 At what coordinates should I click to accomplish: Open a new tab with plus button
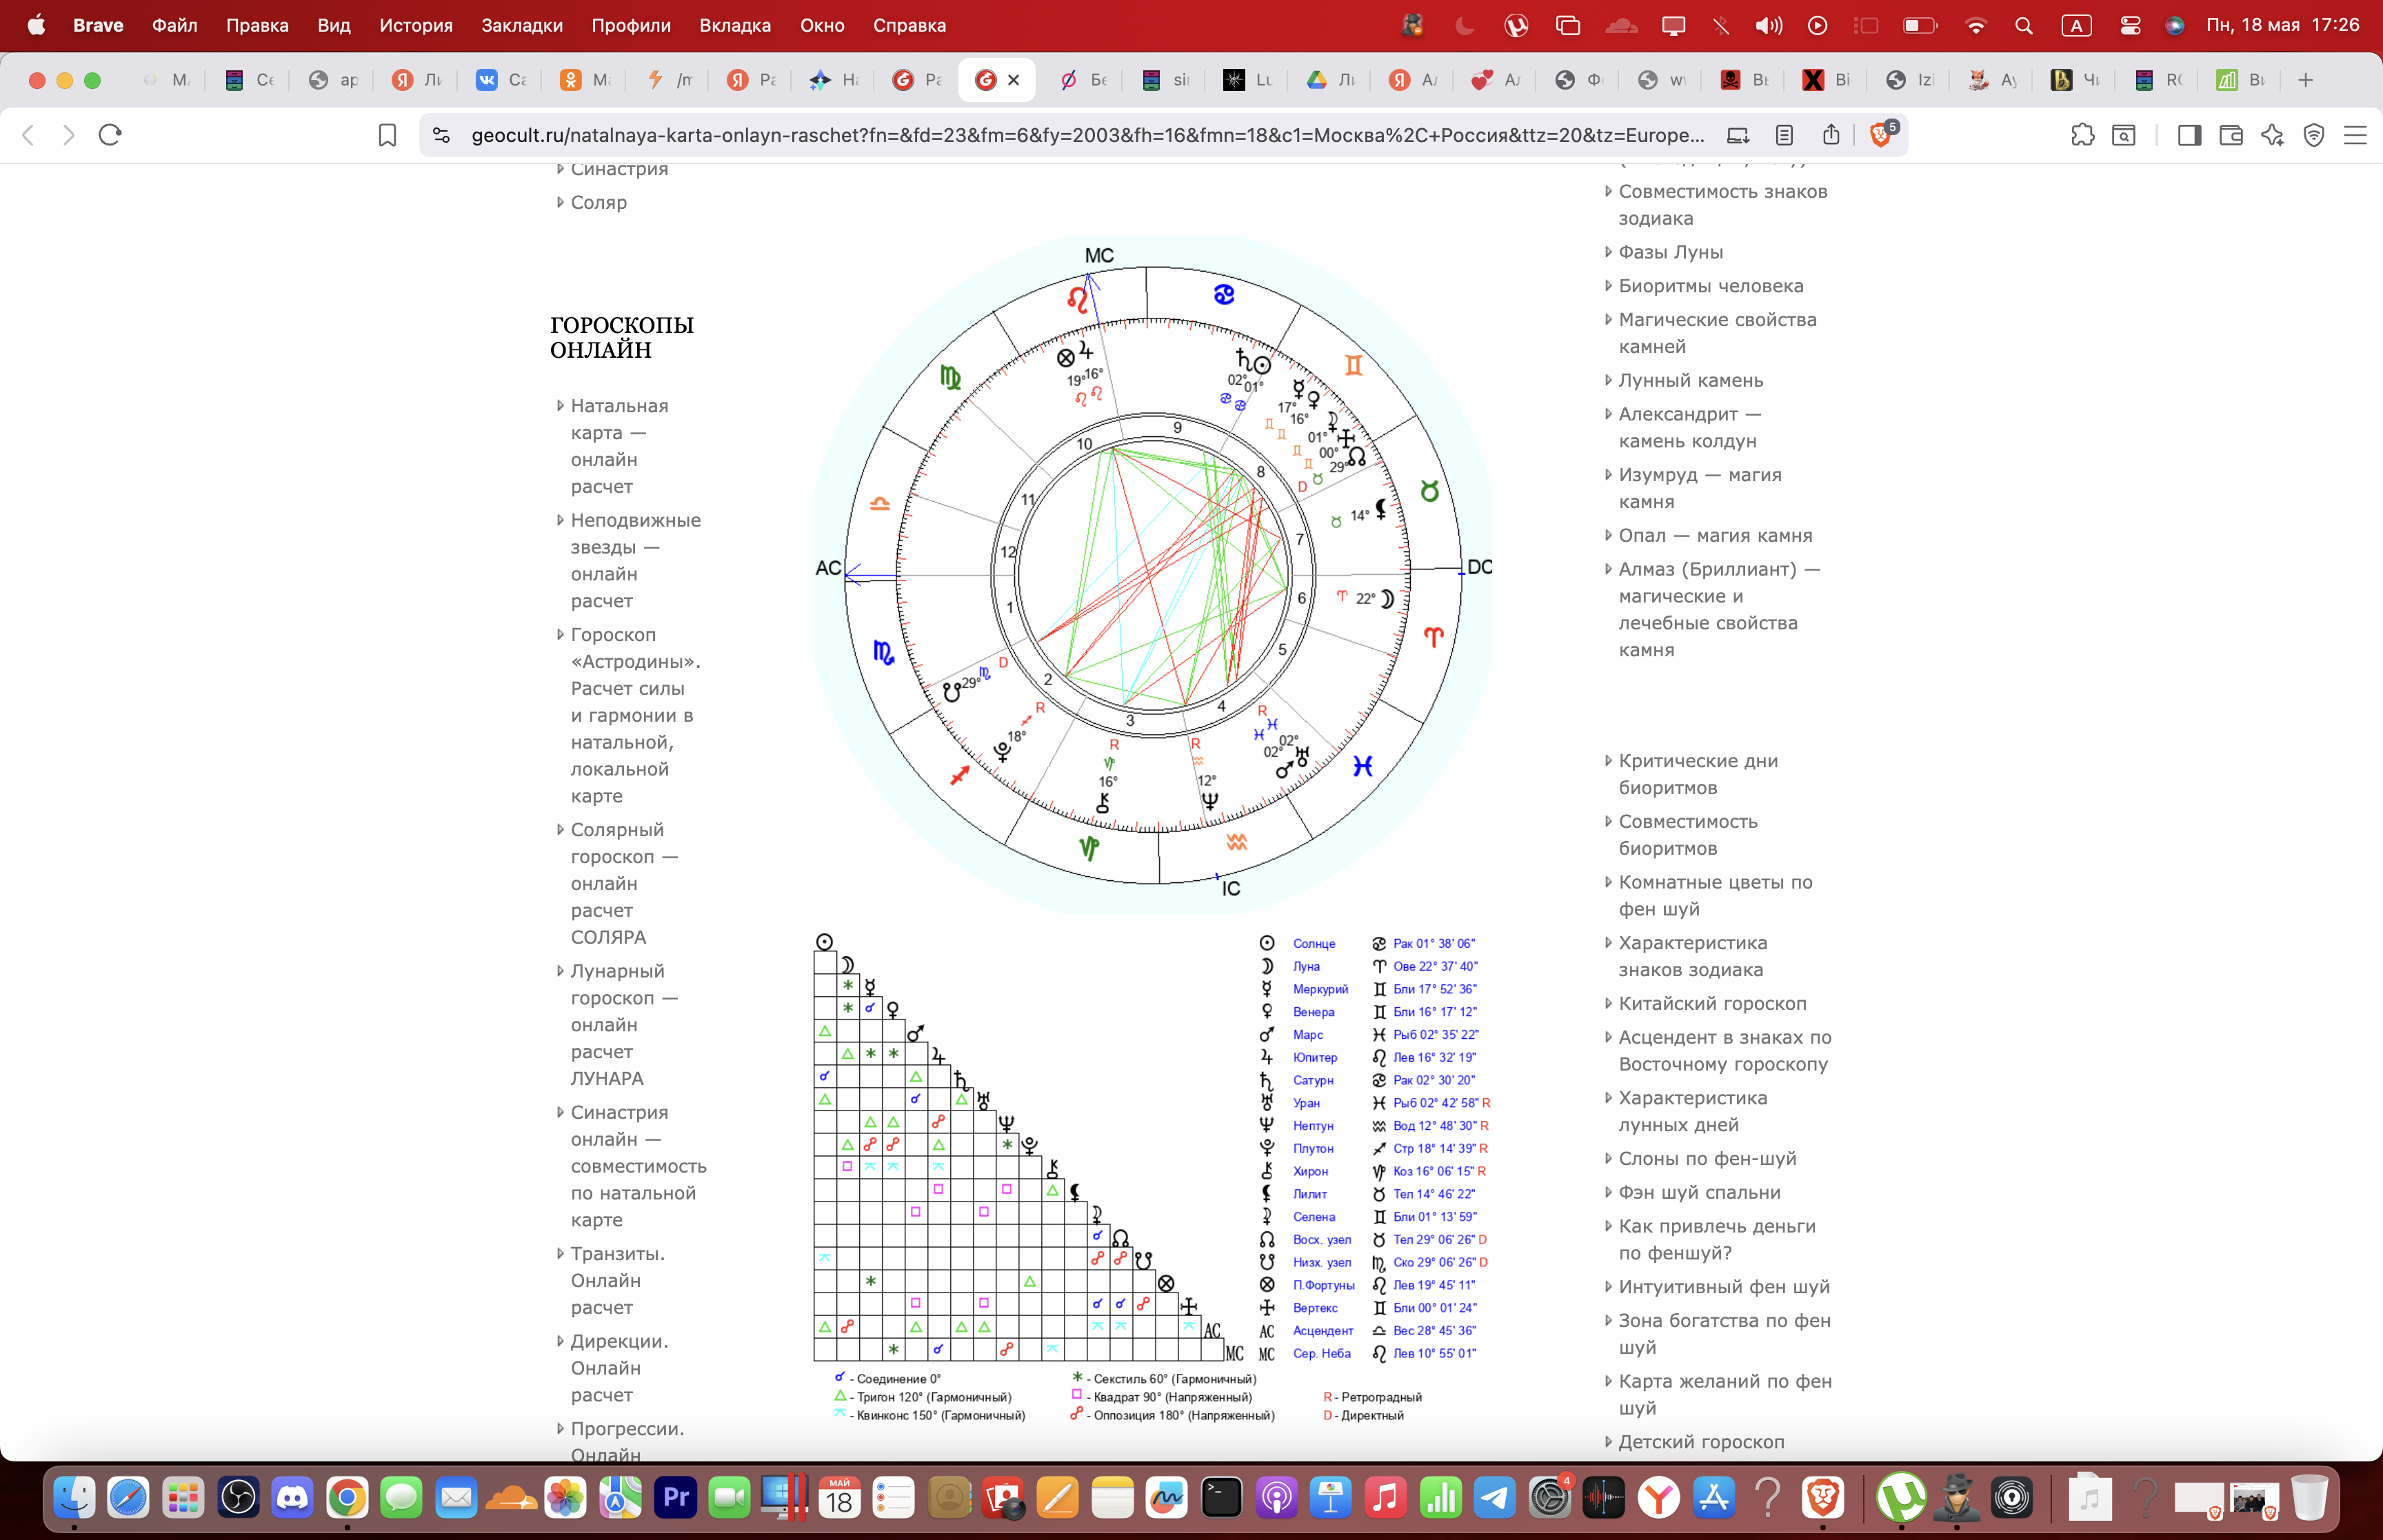click(x=2306, y=80)
